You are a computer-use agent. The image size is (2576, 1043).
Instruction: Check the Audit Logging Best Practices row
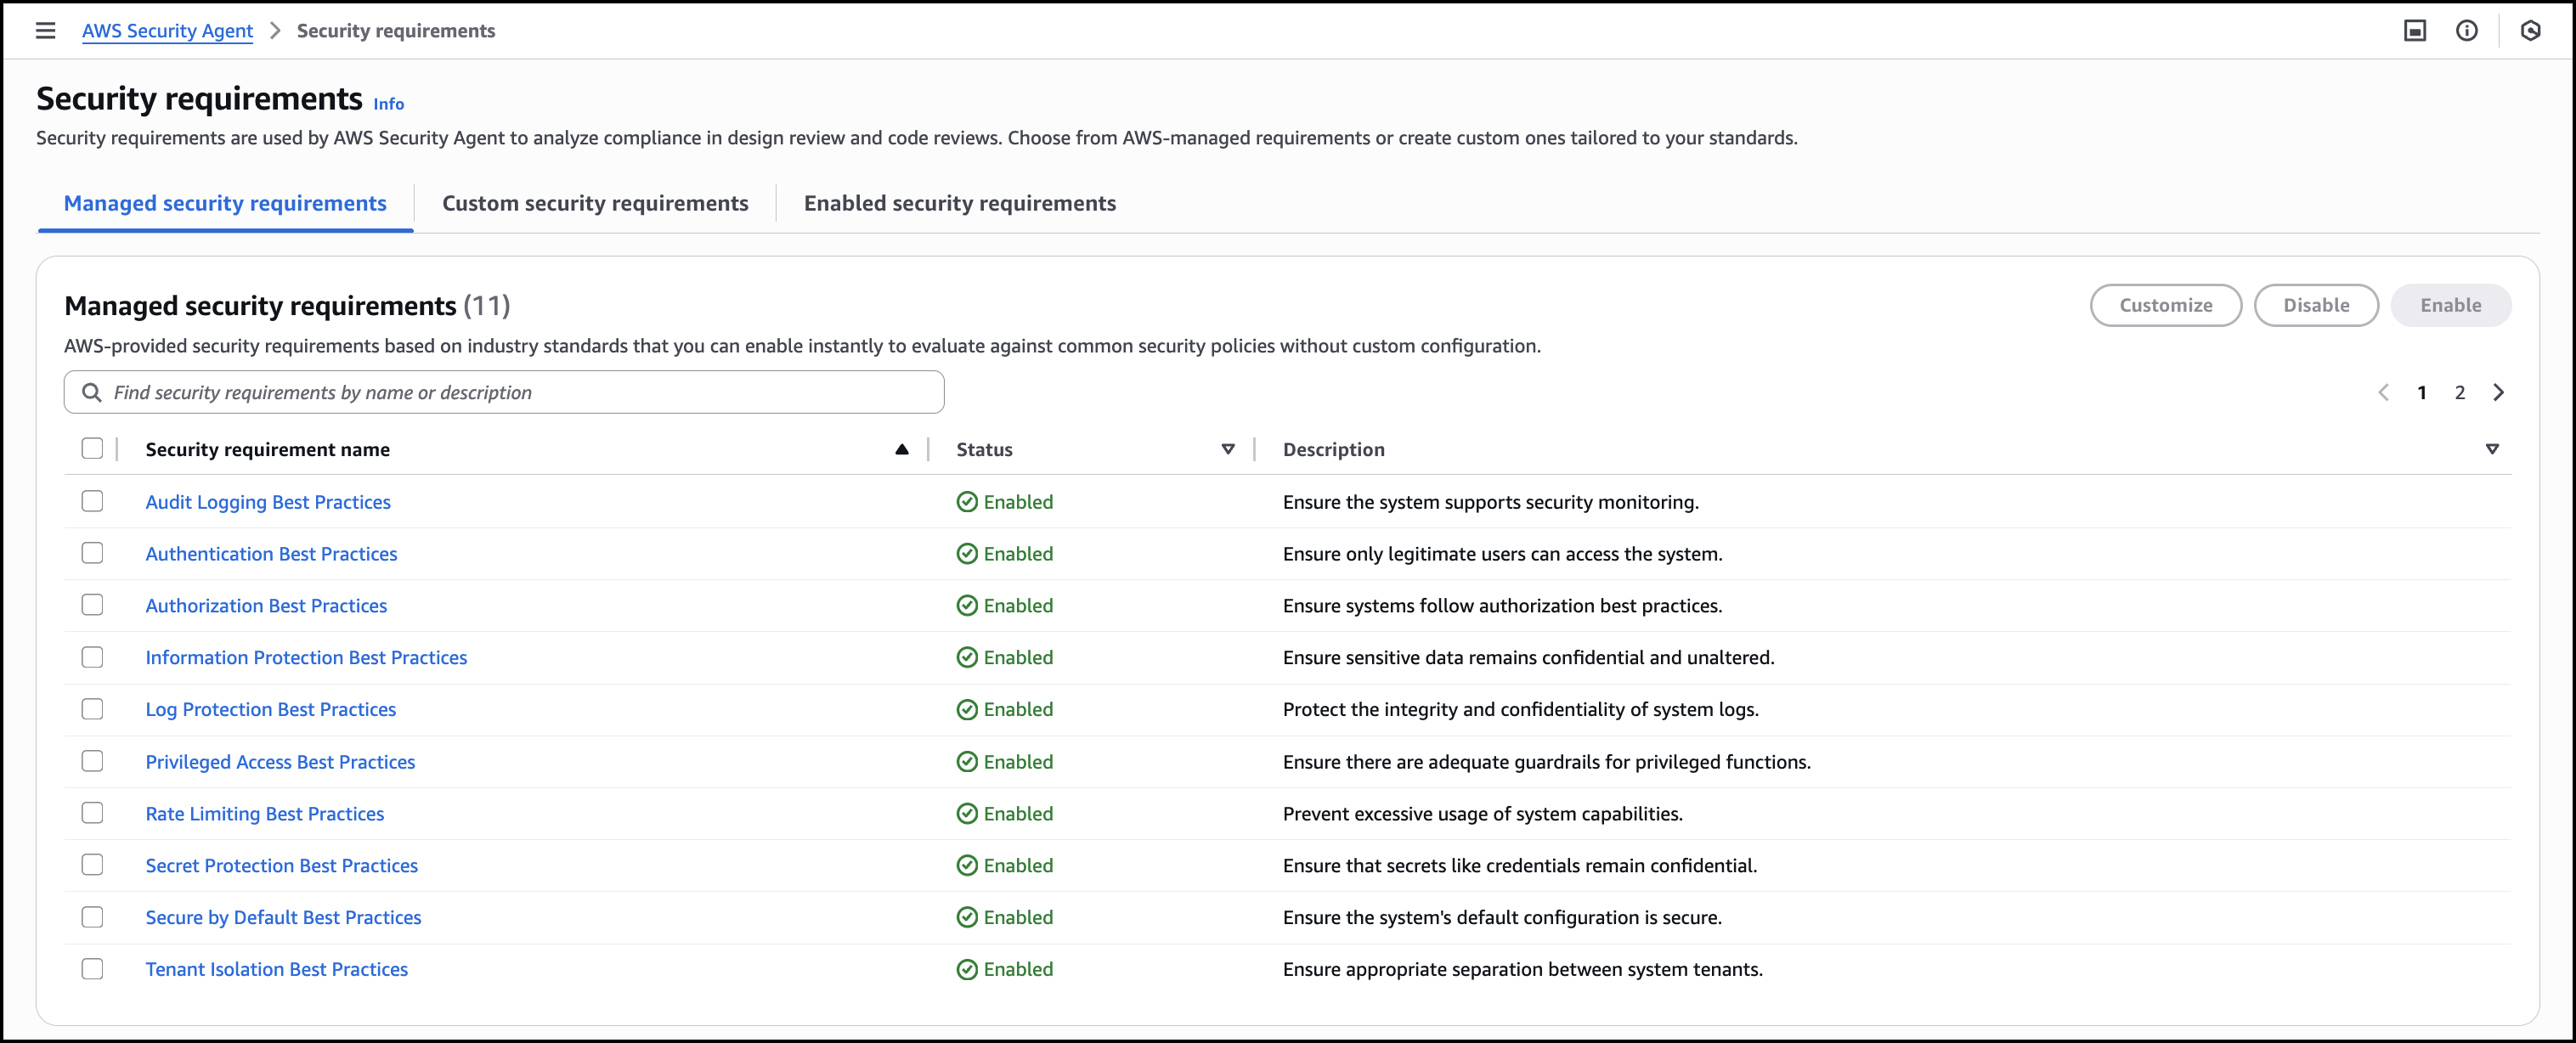click(92, 501)
